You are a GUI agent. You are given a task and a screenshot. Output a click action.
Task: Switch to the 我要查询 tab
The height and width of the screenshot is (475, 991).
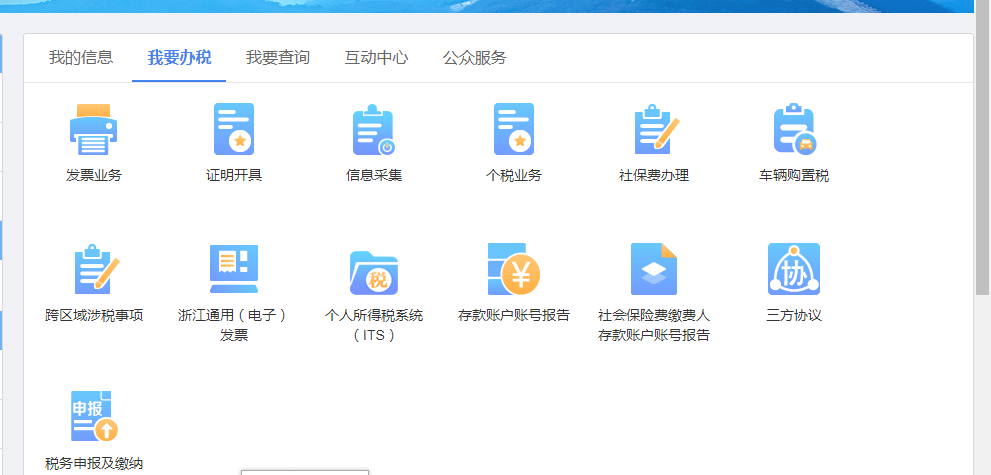coord(277,58)
